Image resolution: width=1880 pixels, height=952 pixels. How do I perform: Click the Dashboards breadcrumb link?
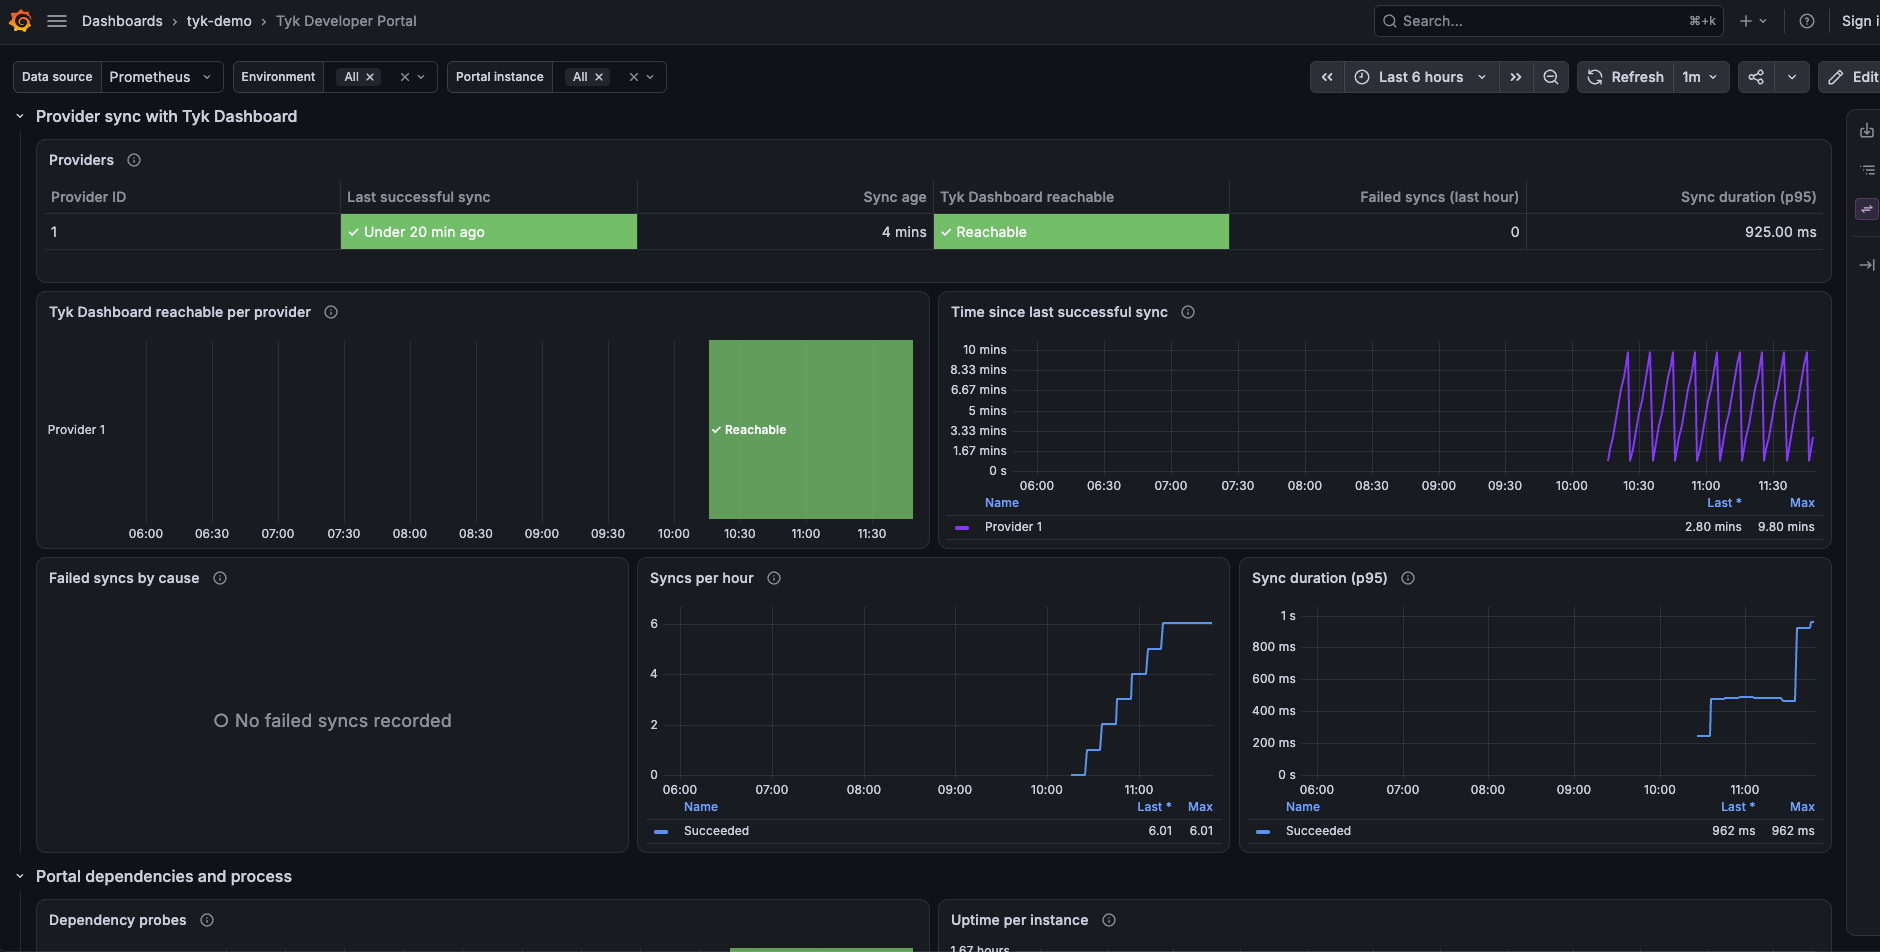point(122,21)
